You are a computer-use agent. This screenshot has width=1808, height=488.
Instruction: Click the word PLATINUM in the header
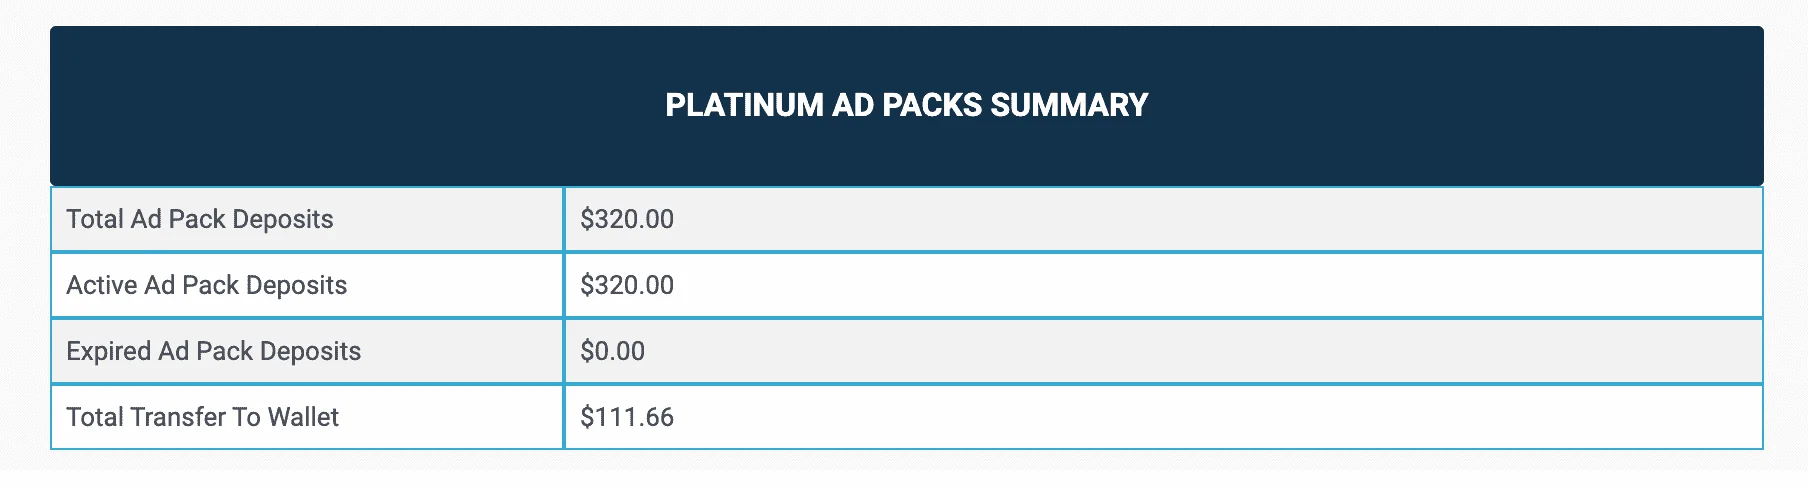(744, 105)
